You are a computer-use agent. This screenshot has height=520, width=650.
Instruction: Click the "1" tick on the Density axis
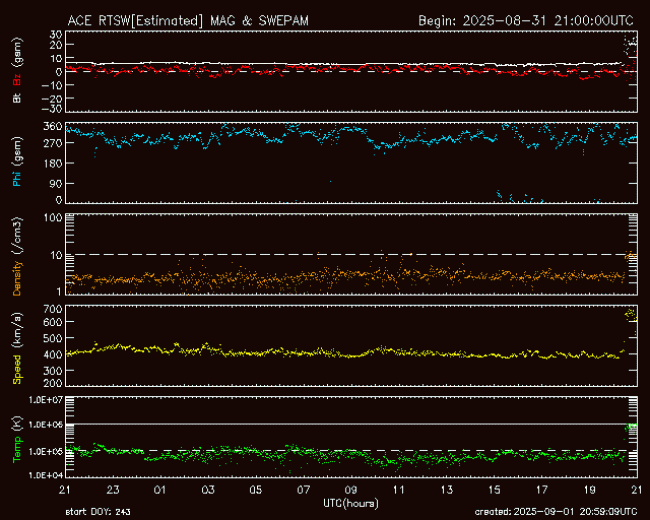[59, 292]
